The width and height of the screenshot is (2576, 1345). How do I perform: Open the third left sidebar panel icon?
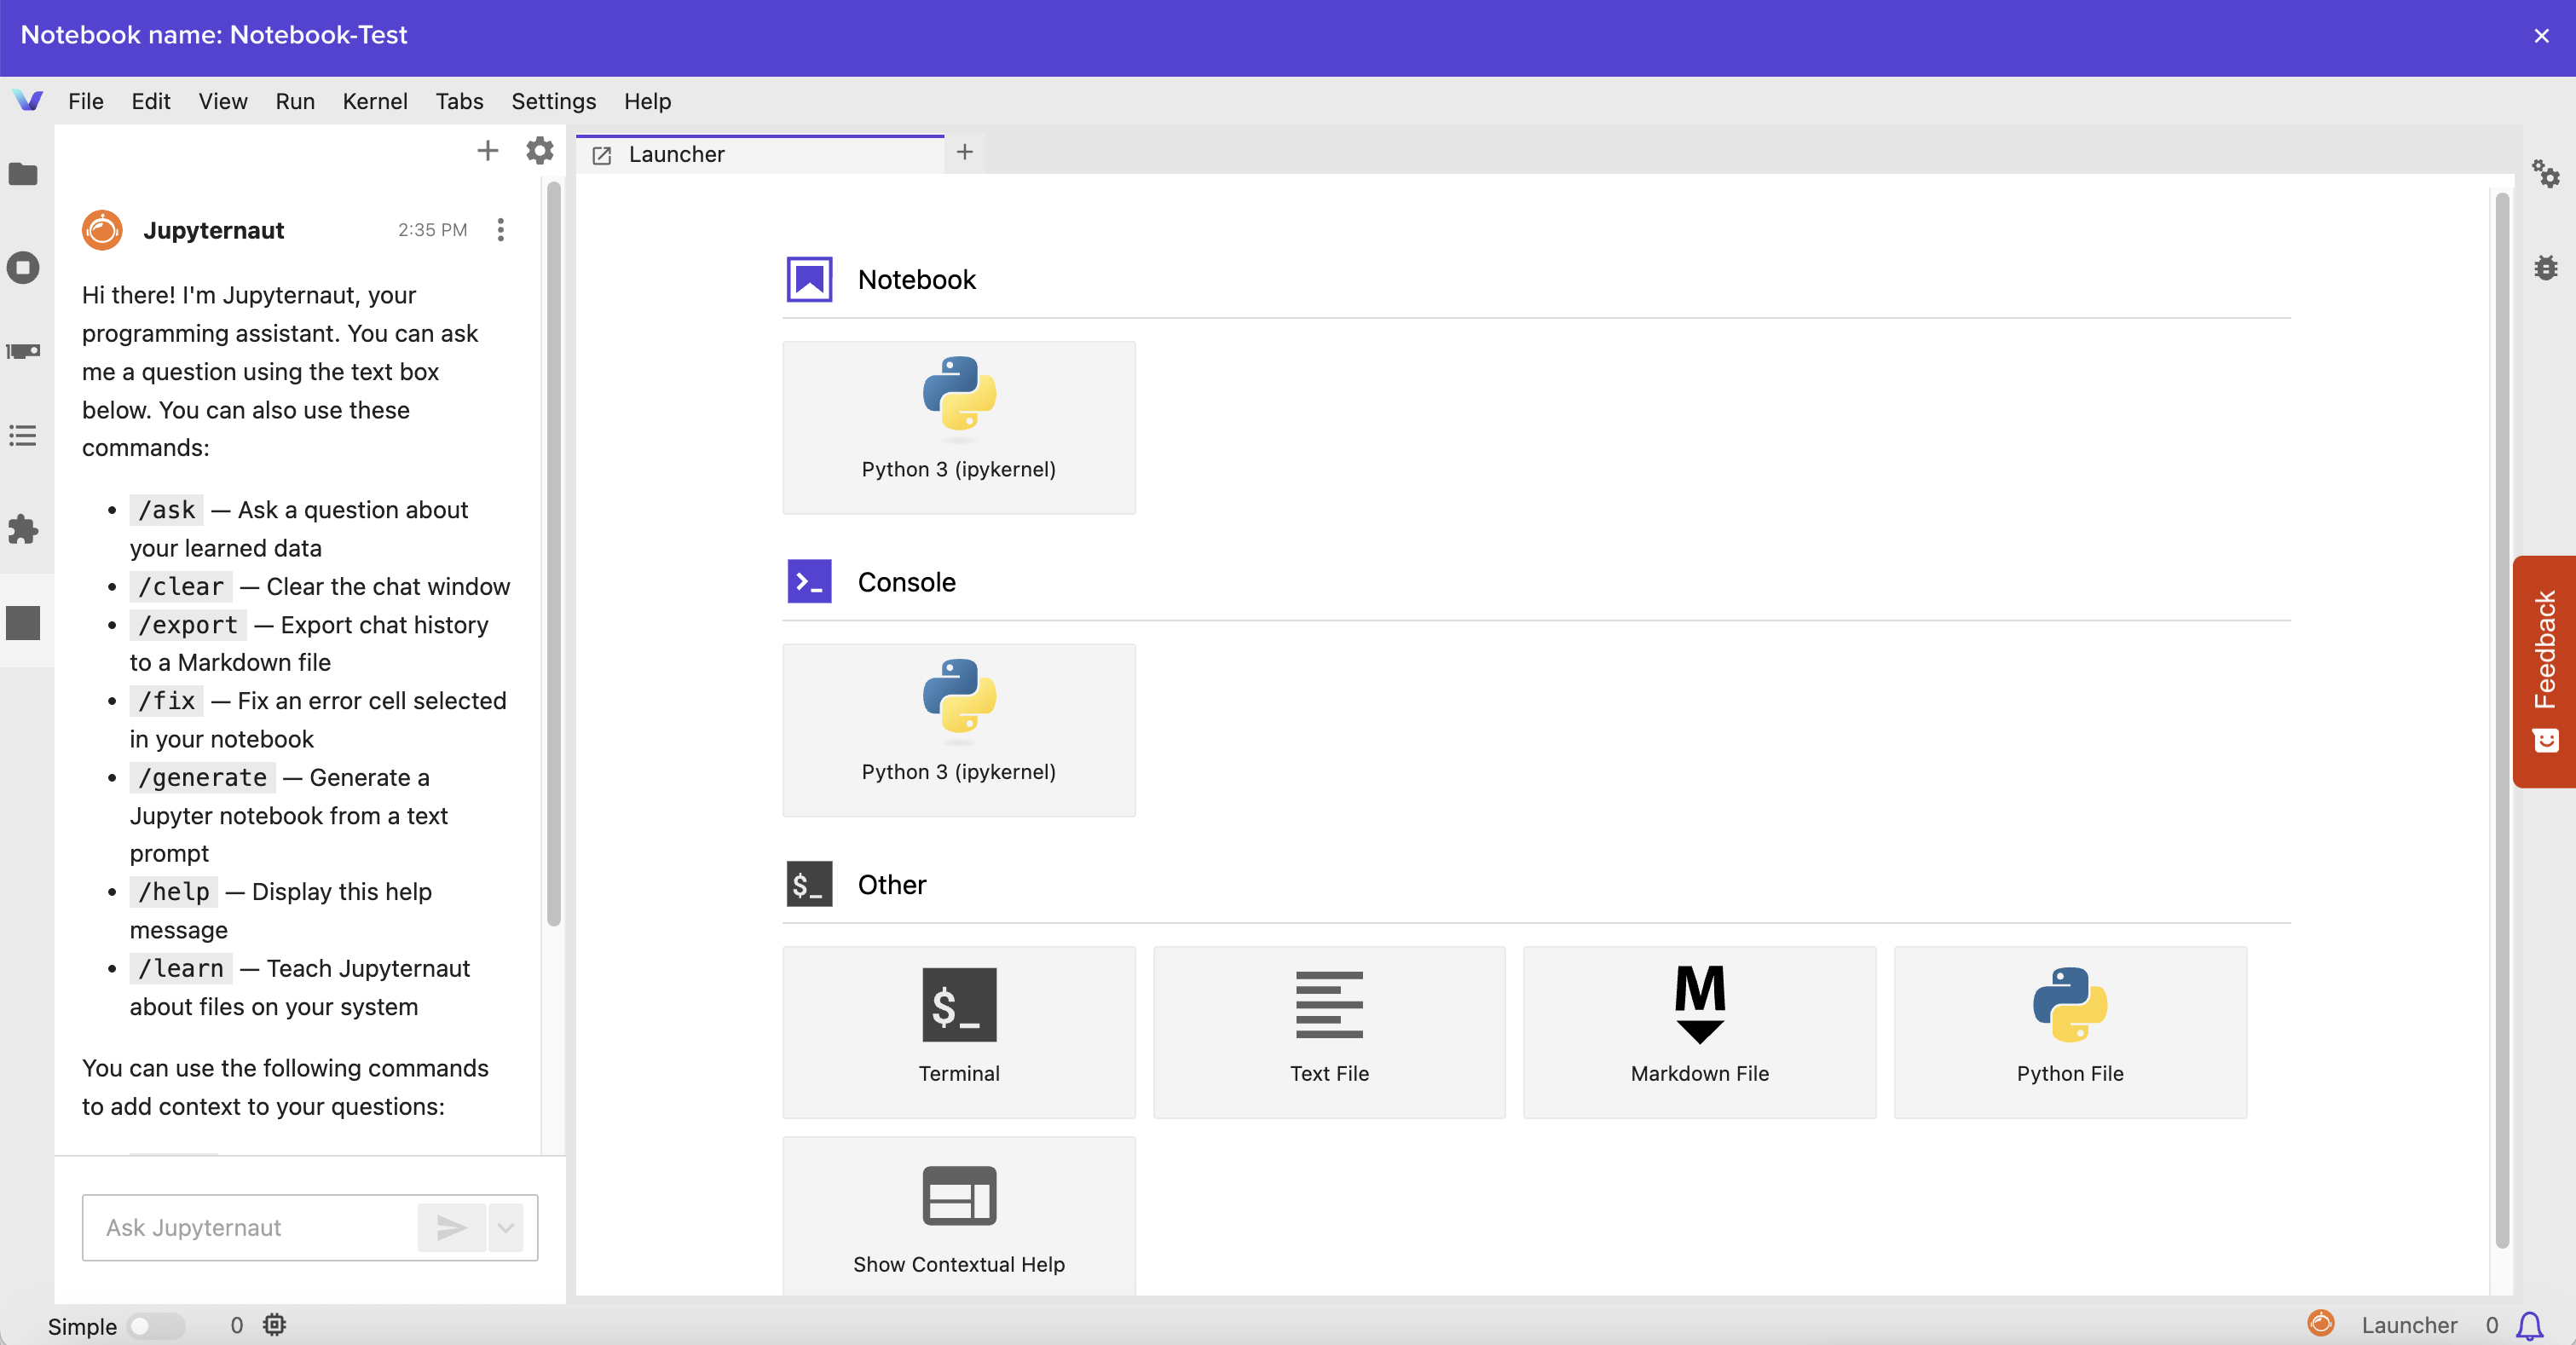23,351
